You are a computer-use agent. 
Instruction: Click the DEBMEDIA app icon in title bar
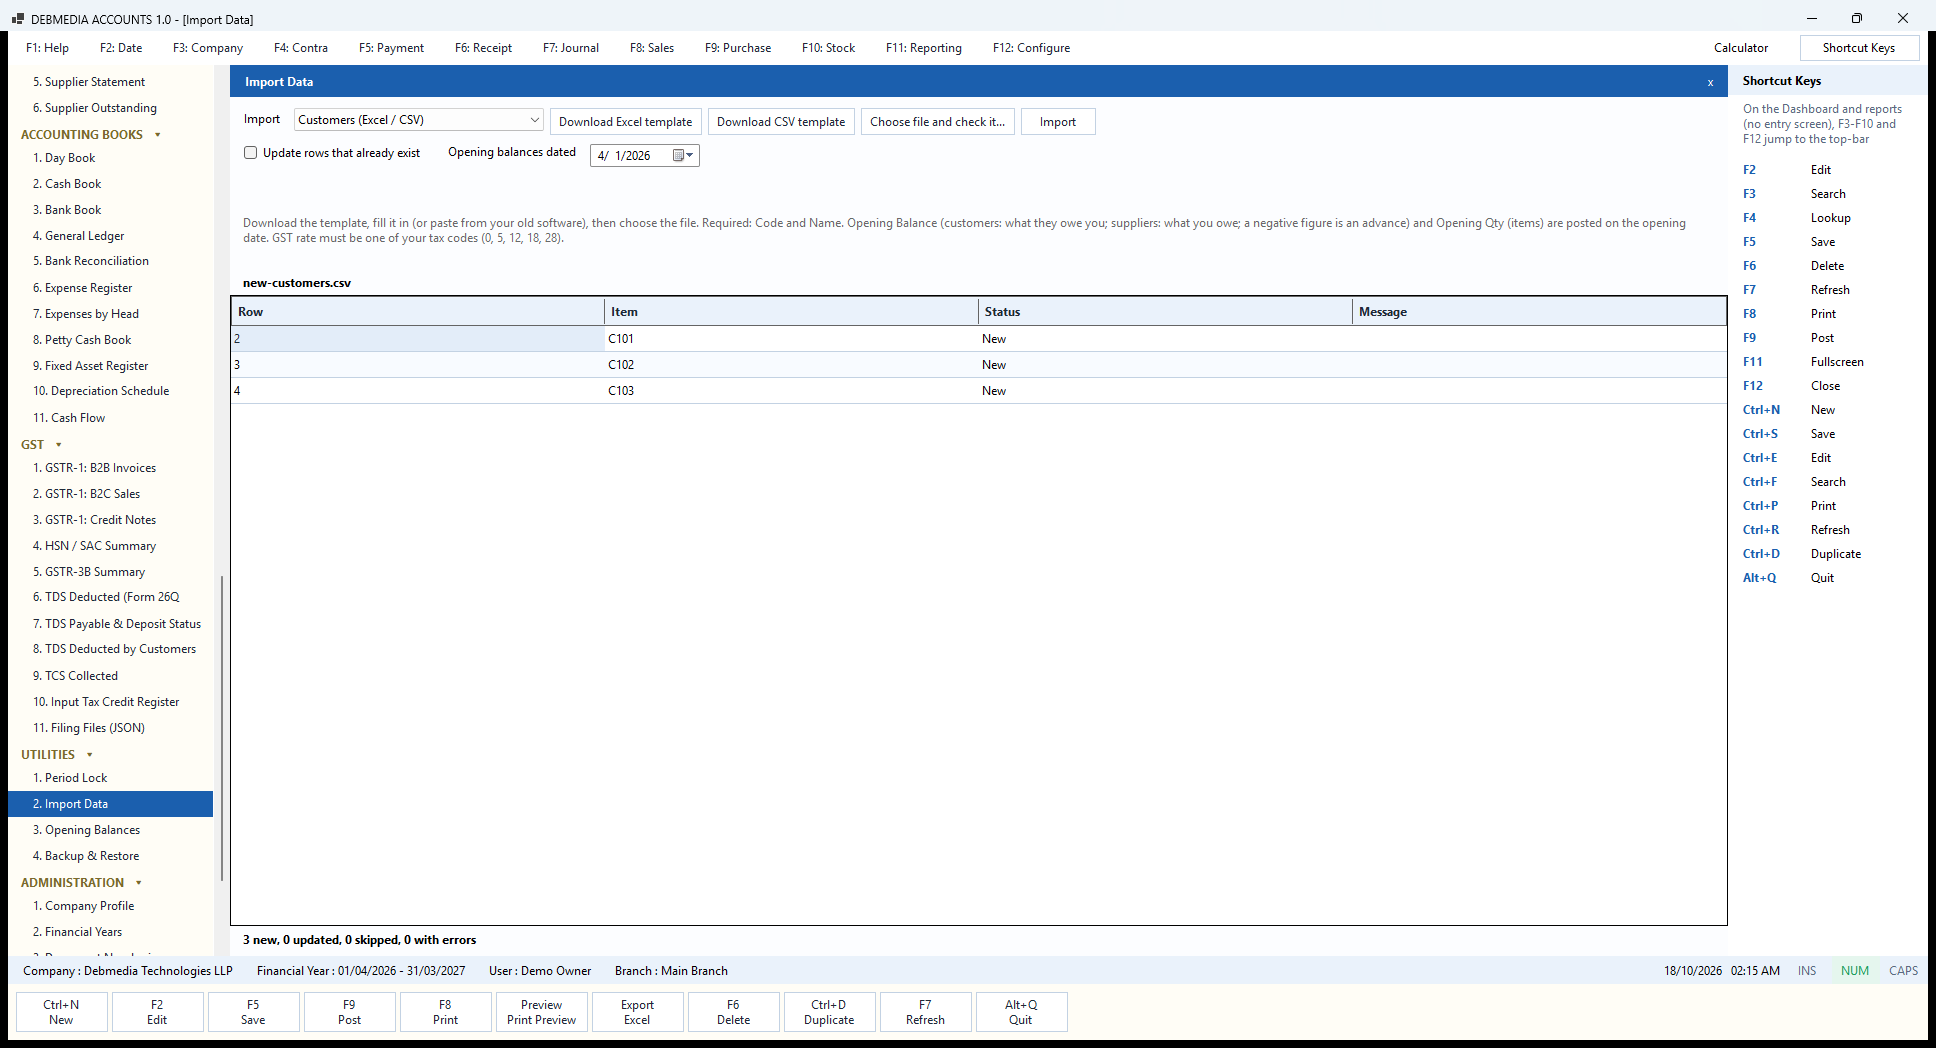click(x=17, y=19)
